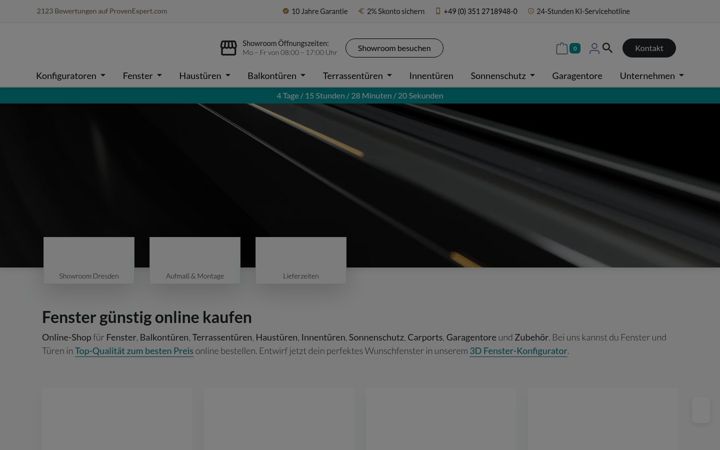Click the 24-Stunden KI-Servicehotline clock icon

pyautogui.click(x=531, y=11)
